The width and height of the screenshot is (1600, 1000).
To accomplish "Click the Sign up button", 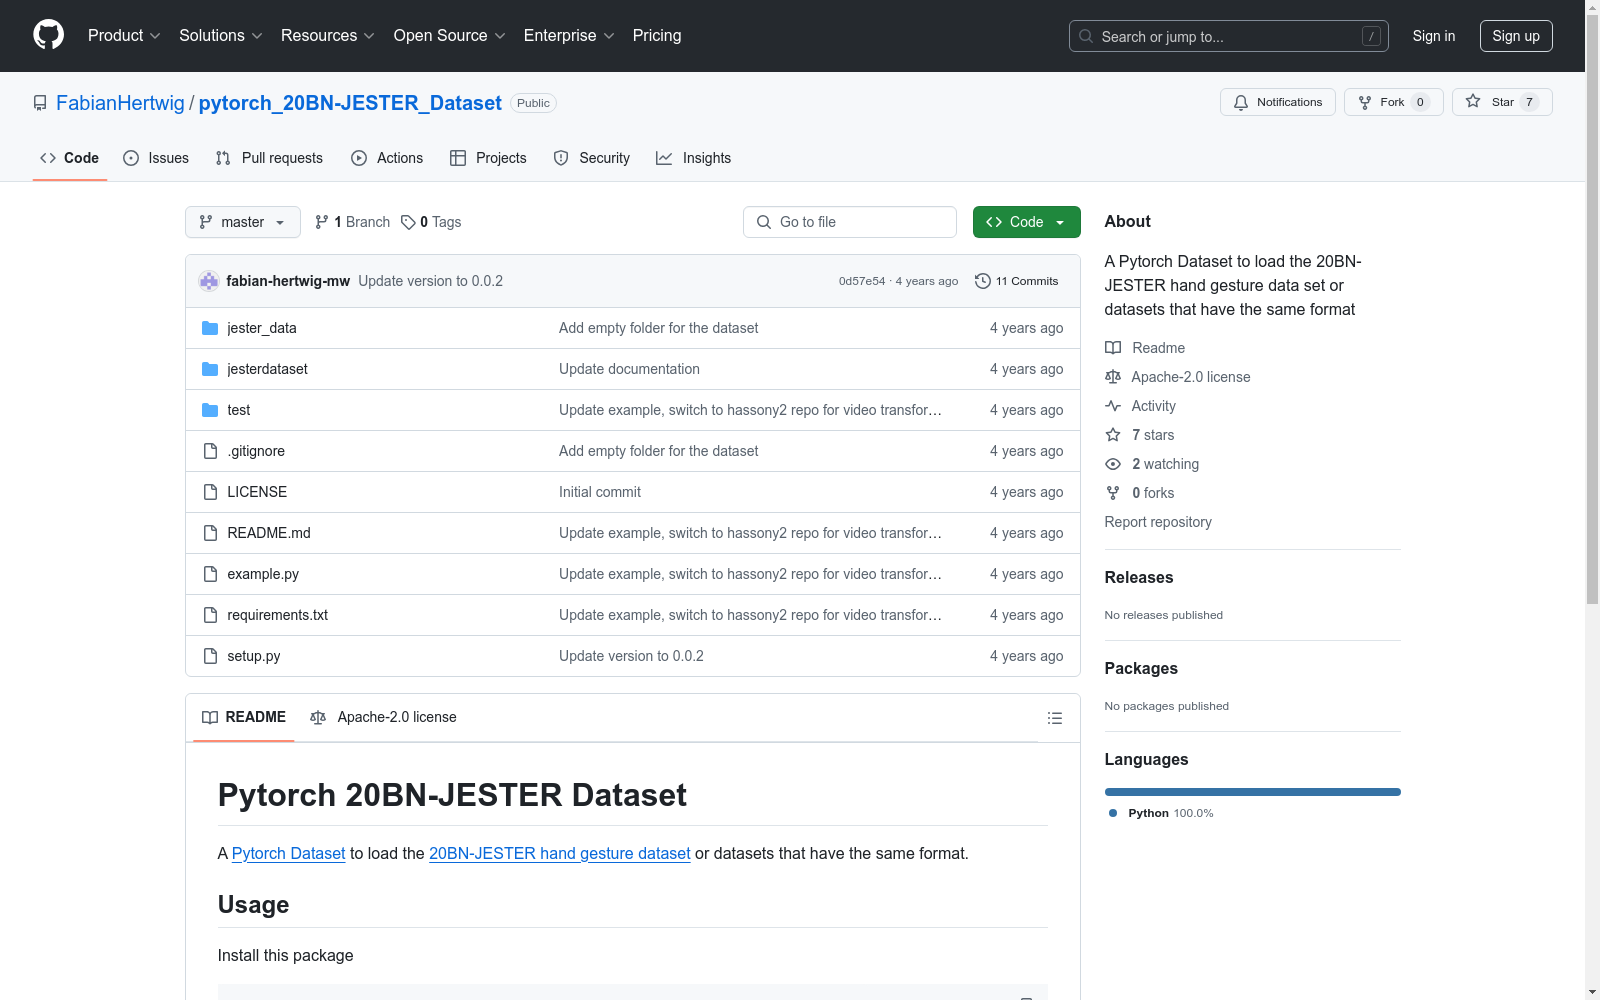I will tap(1516, 36).
